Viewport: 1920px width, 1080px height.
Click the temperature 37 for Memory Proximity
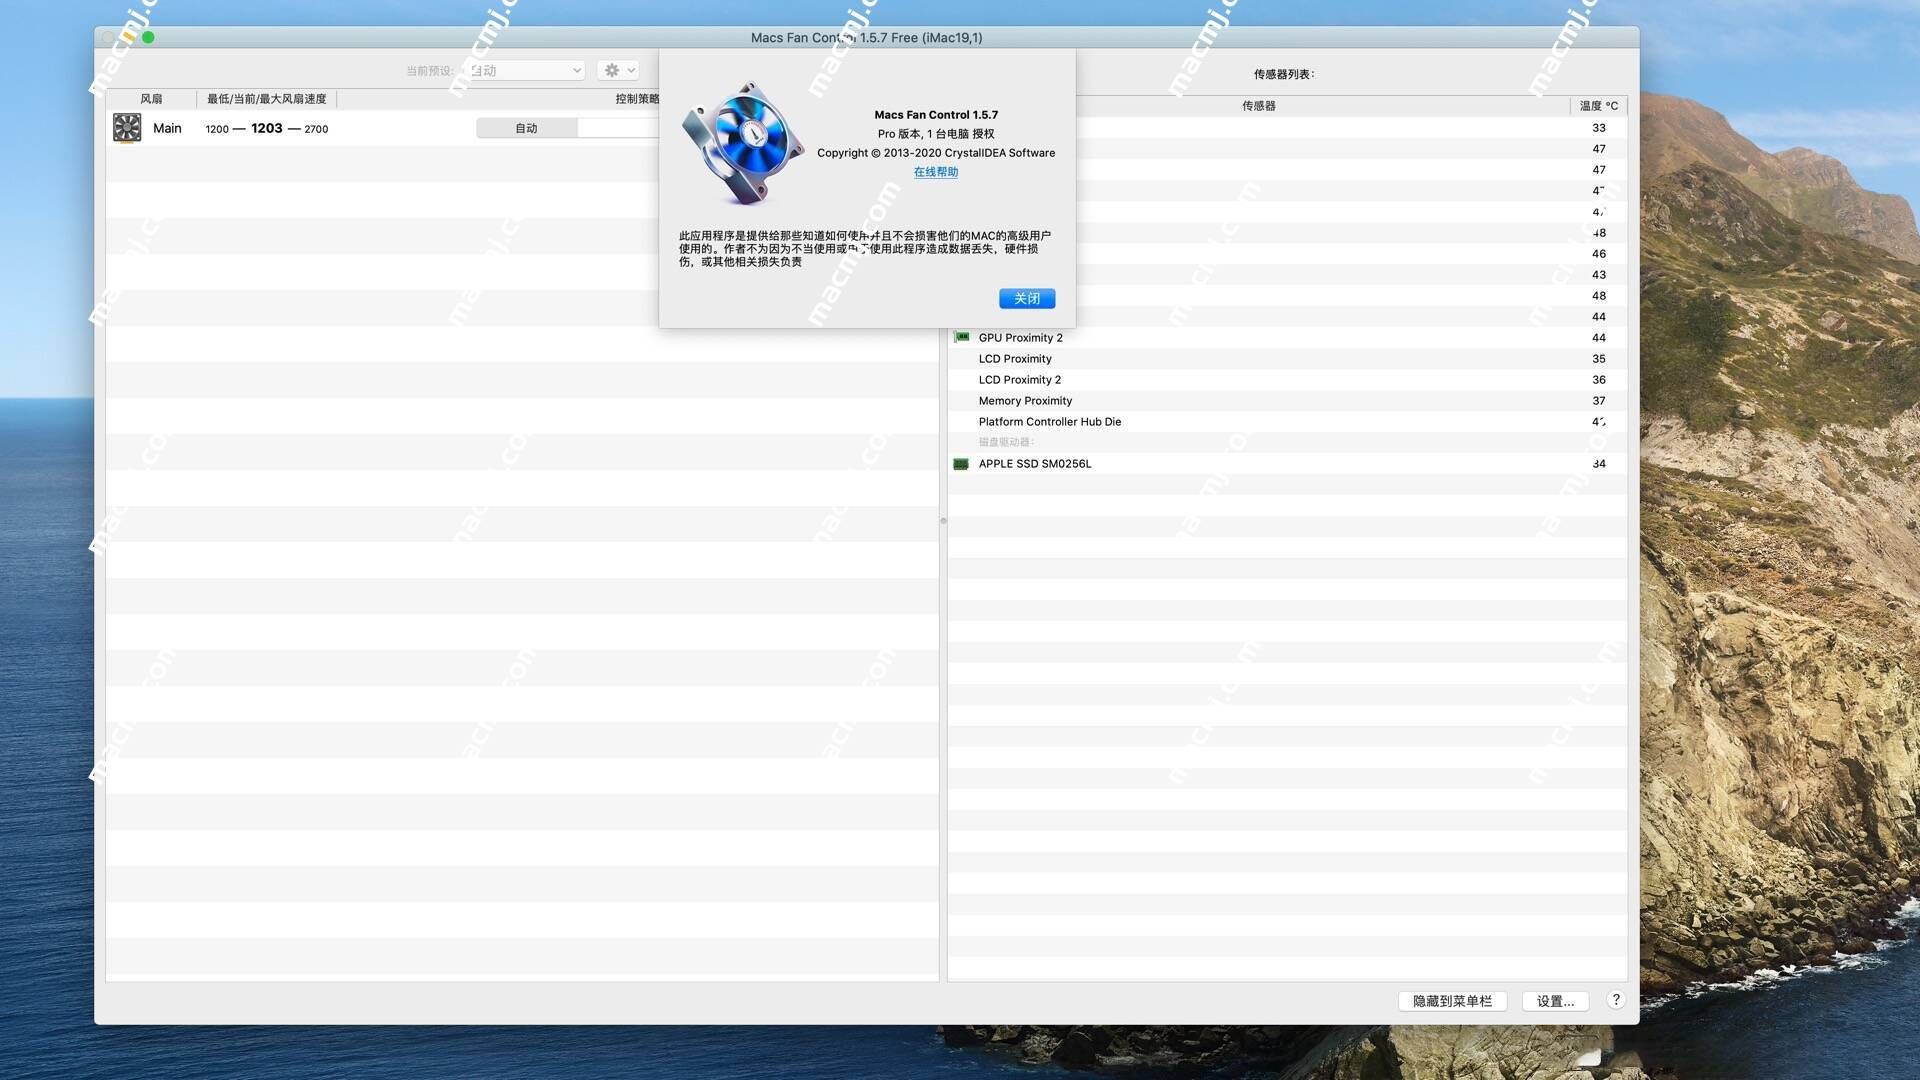tap(1599, 401)
